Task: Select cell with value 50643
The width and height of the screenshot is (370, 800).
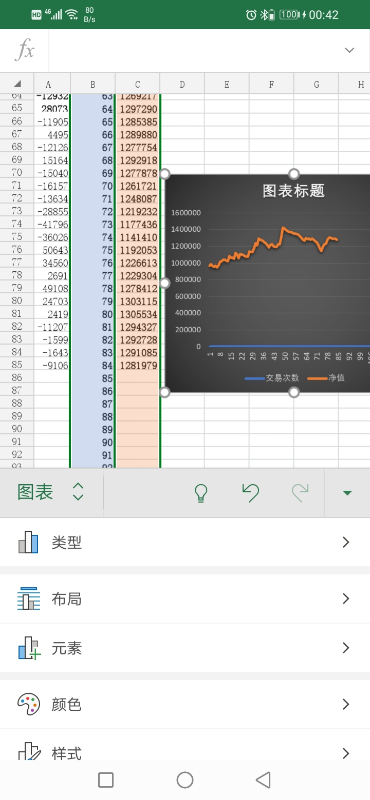Action: pos(52,249)
